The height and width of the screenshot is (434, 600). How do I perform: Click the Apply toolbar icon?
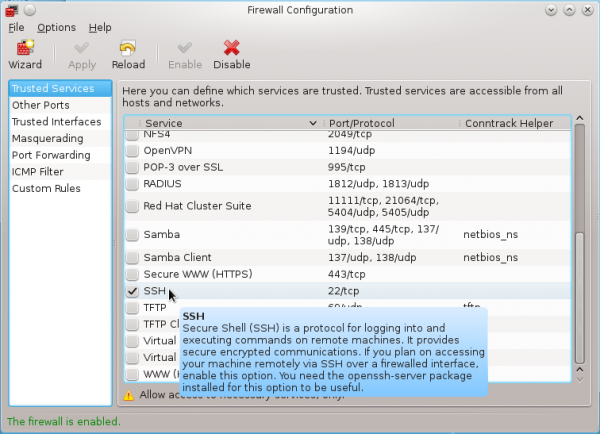[82, 53]
